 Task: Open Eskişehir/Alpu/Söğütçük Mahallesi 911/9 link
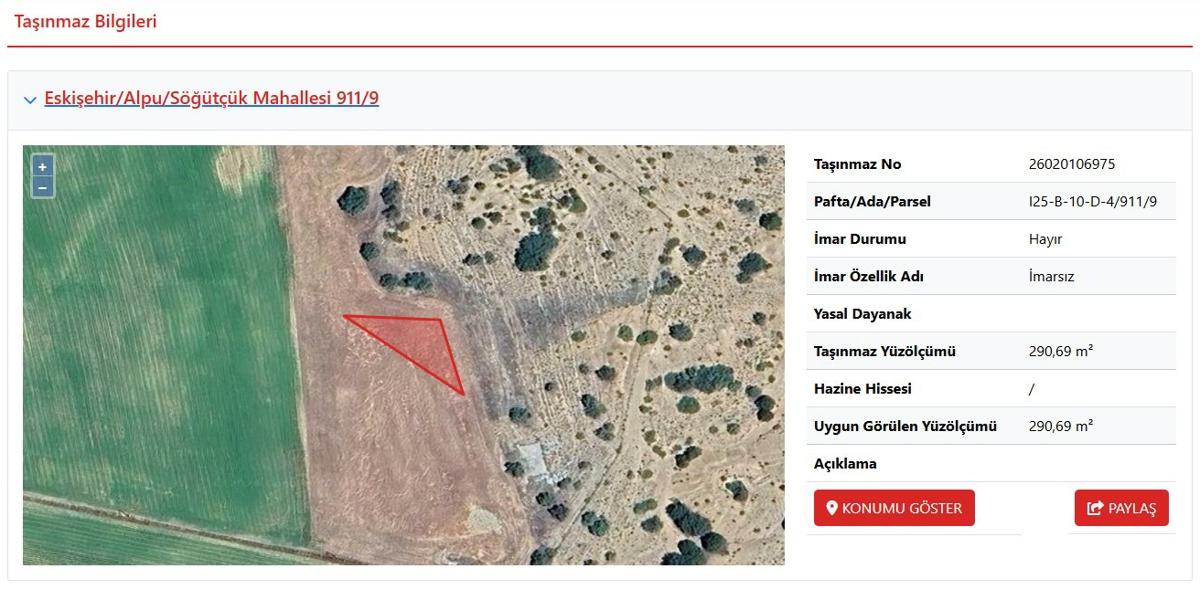tap(211, 98)
